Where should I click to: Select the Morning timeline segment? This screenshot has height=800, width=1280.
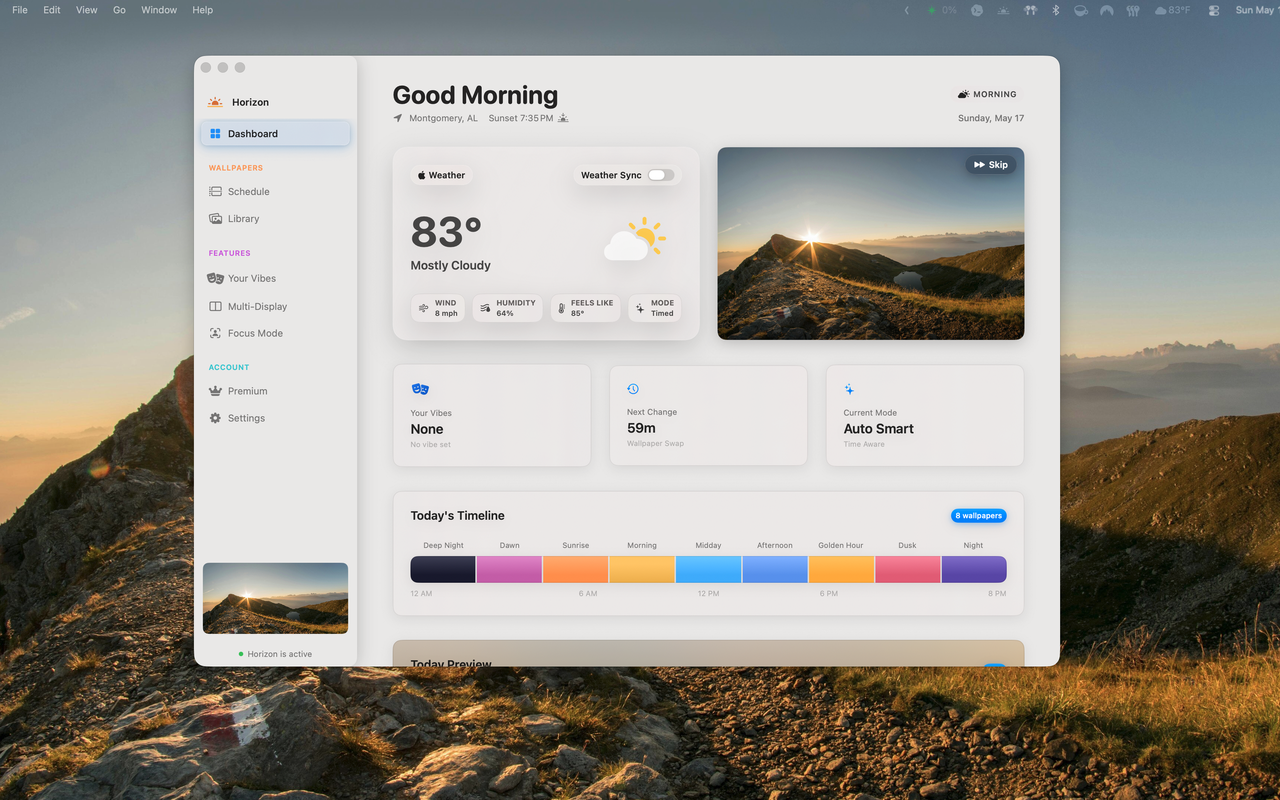[642, 569]
